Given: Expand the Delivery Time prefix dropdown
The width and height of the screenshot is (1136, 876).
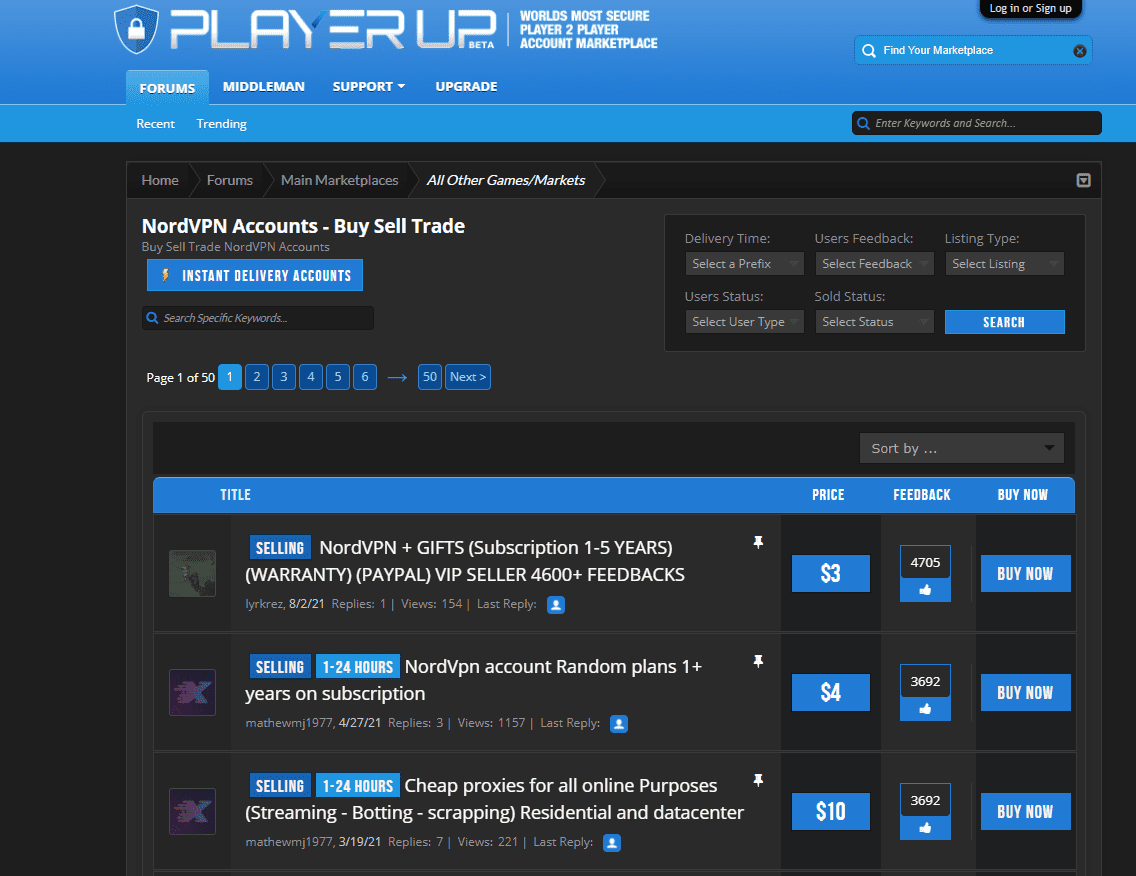Looking at the screenshot, I should (x=744, y=264).
